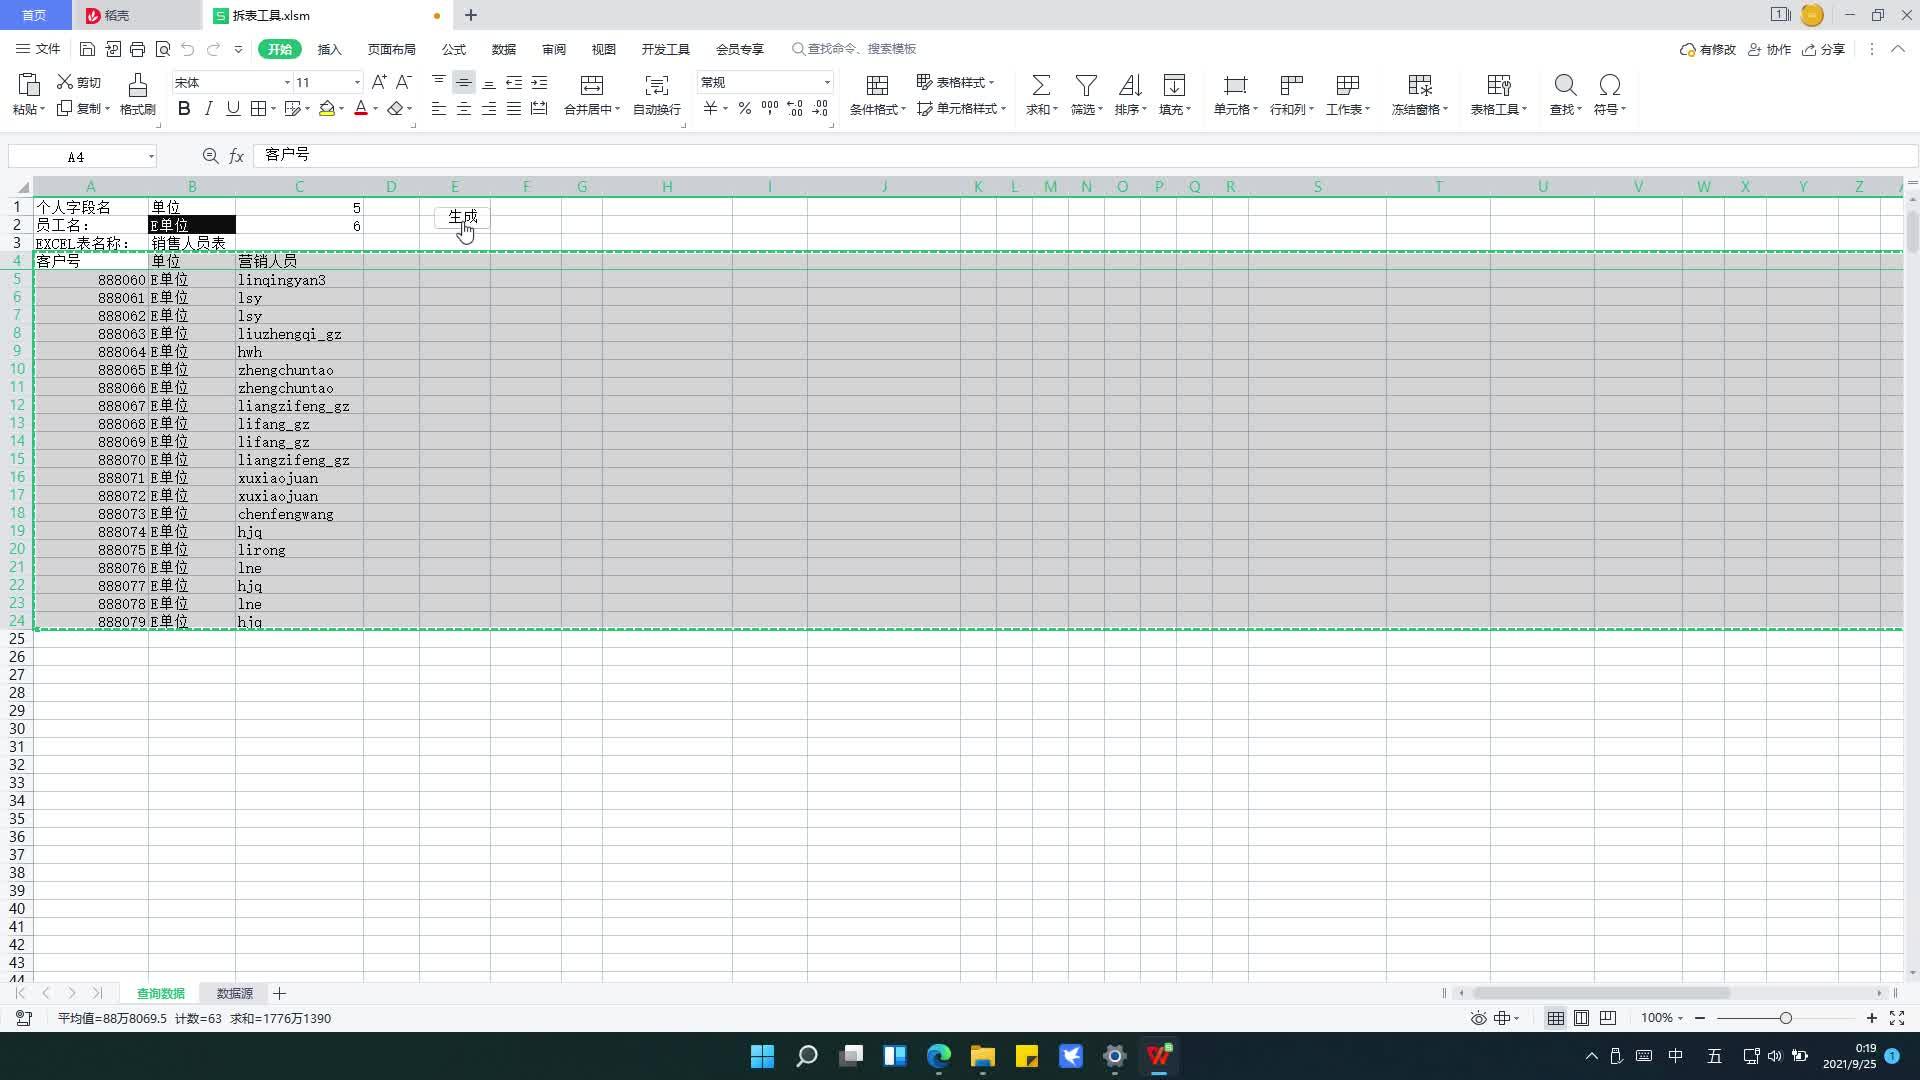1920x1080 pixels.
Task: Click the Wrap Text (自动换行) icon
Action: pyautogui.click(x=656, y=85)
